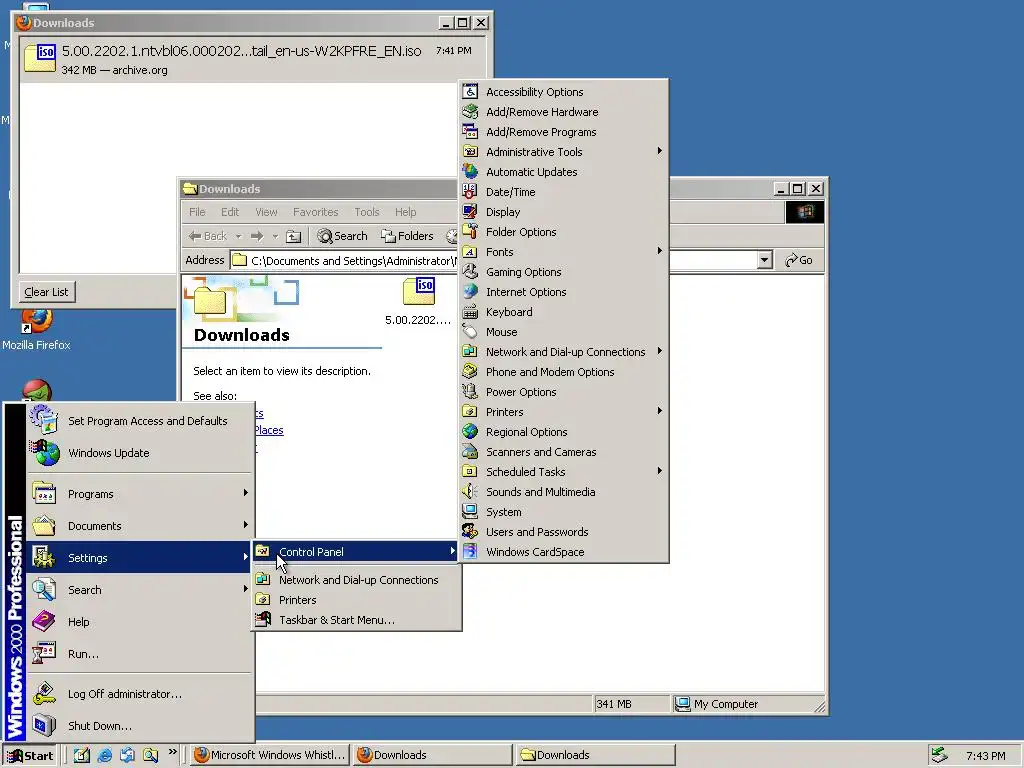
Task: Expand the Programs submenu arrow
Action: [246, 492]
